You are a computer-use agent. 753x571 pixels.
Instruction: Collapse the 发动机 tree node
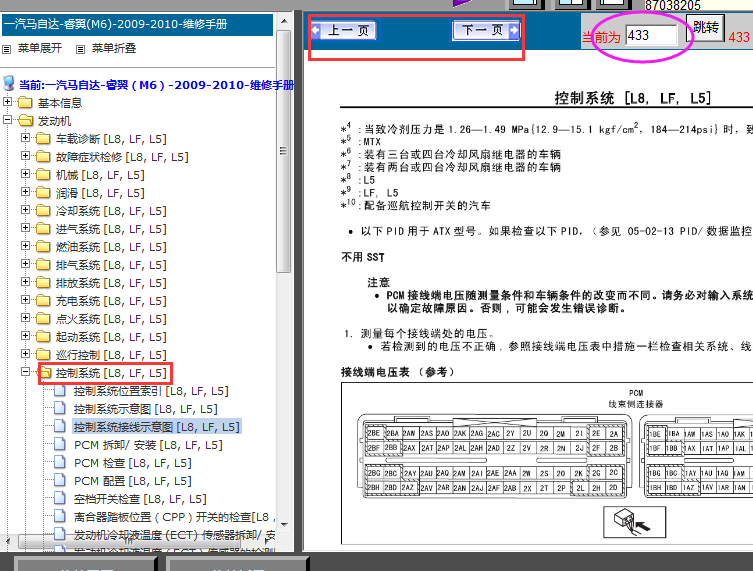(8, 120)
